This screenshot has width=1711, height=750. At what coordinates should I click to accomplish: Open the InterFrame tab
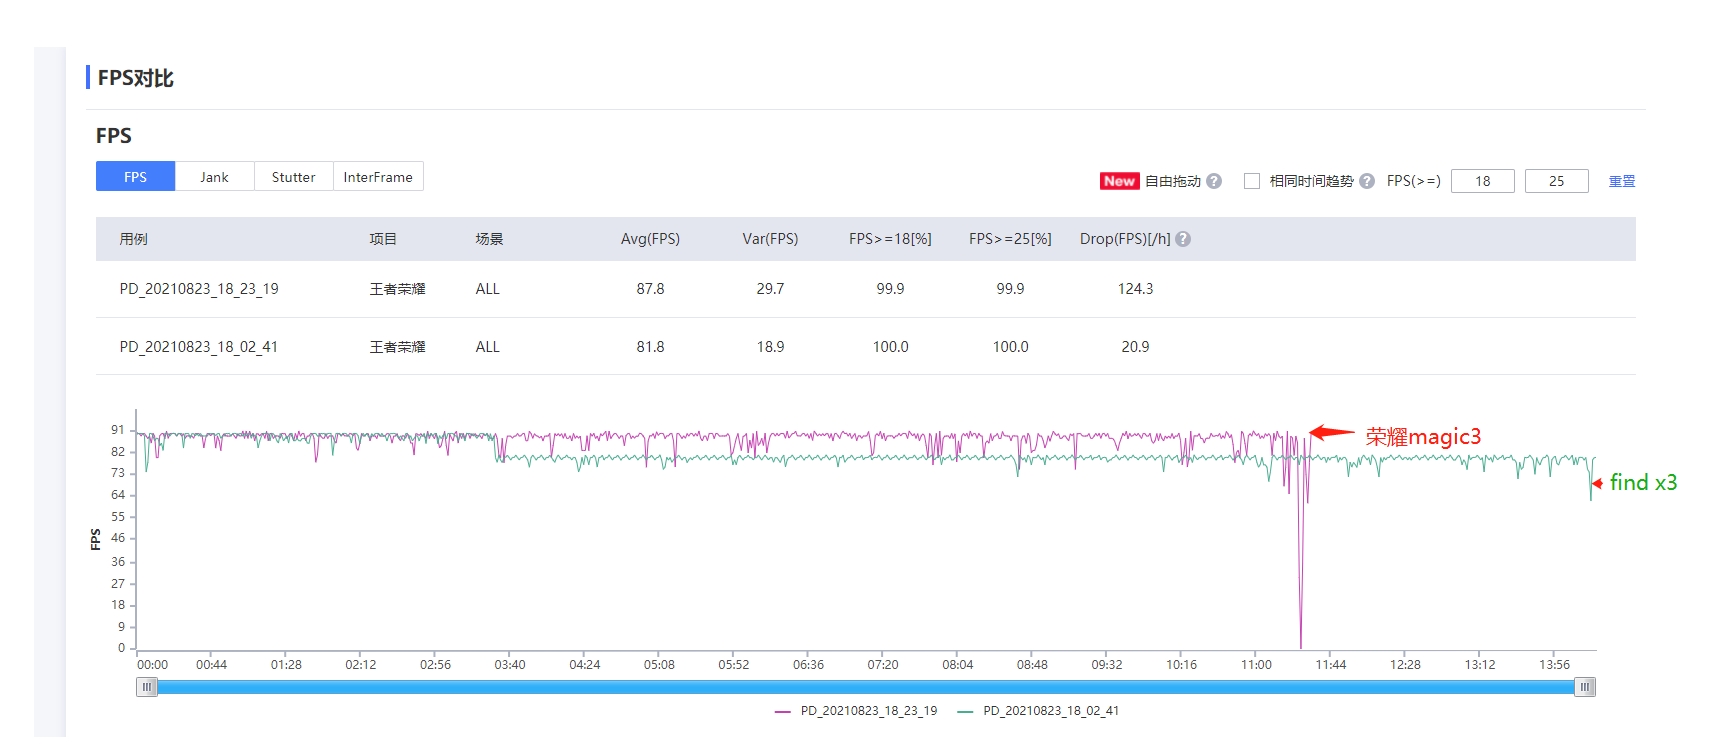point(378,176)
